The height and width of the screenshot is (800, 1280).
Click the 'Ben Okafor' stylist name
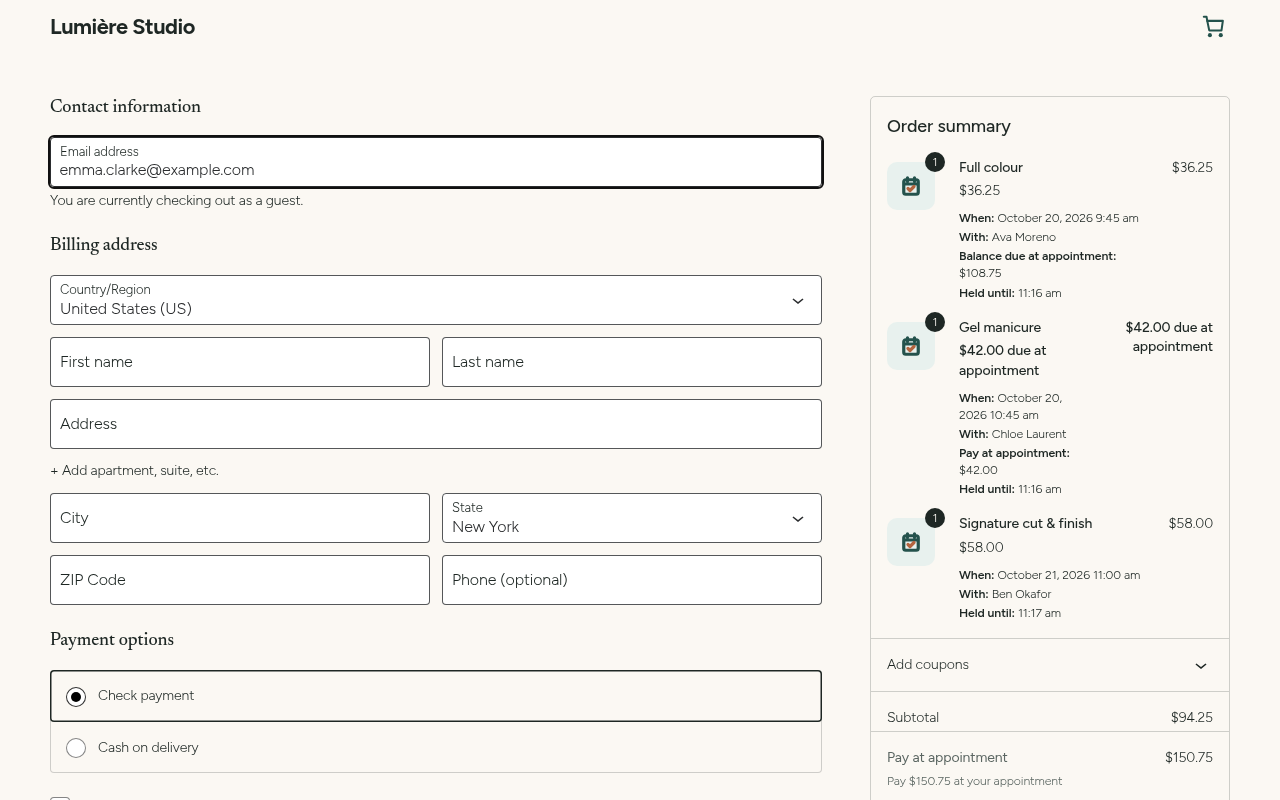click(x=1022, y=595)
